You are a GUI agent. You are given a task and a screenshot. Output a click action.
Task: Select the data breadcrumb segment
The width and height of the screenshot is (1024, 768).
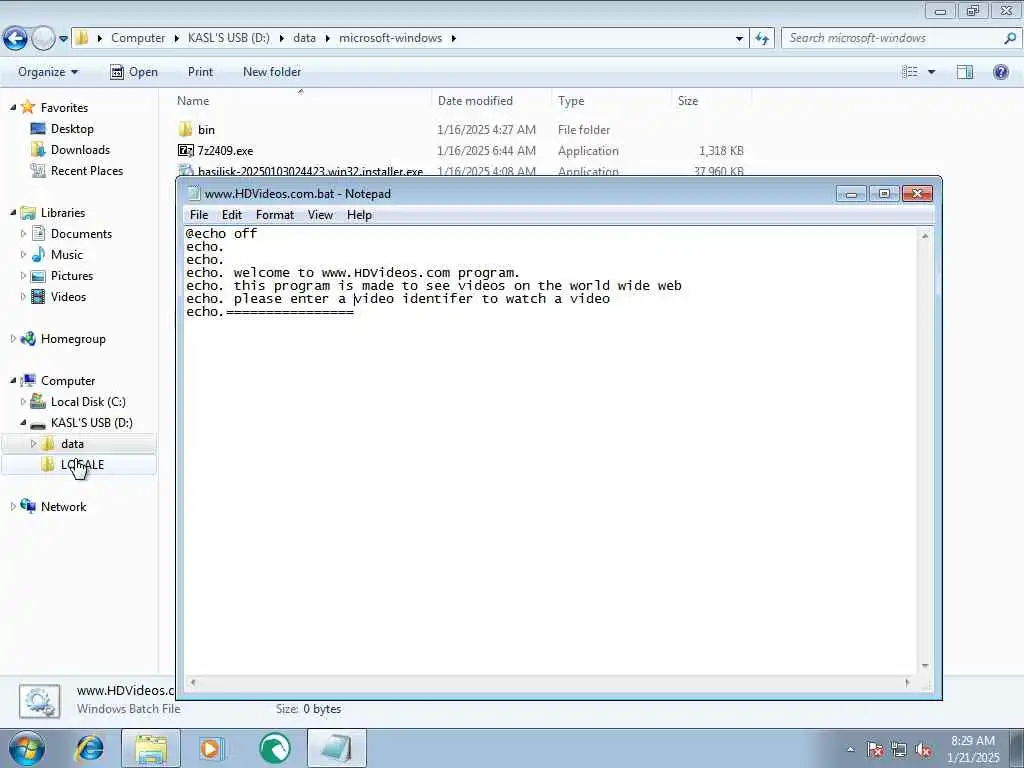[304, 38]
